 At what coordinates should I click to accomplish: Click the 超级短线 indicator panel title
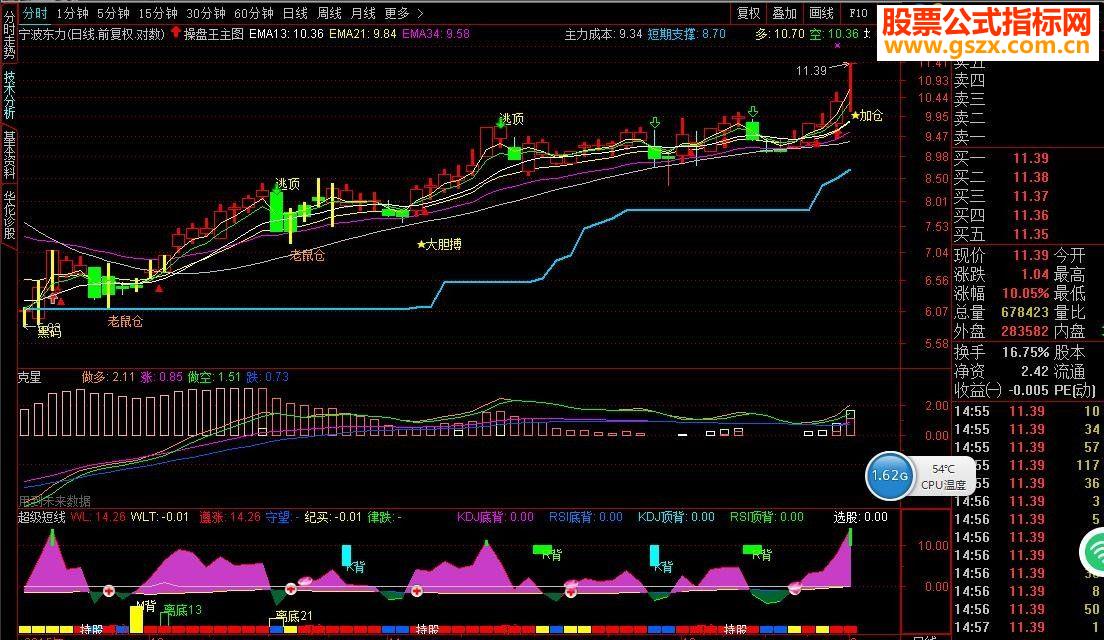42,517
